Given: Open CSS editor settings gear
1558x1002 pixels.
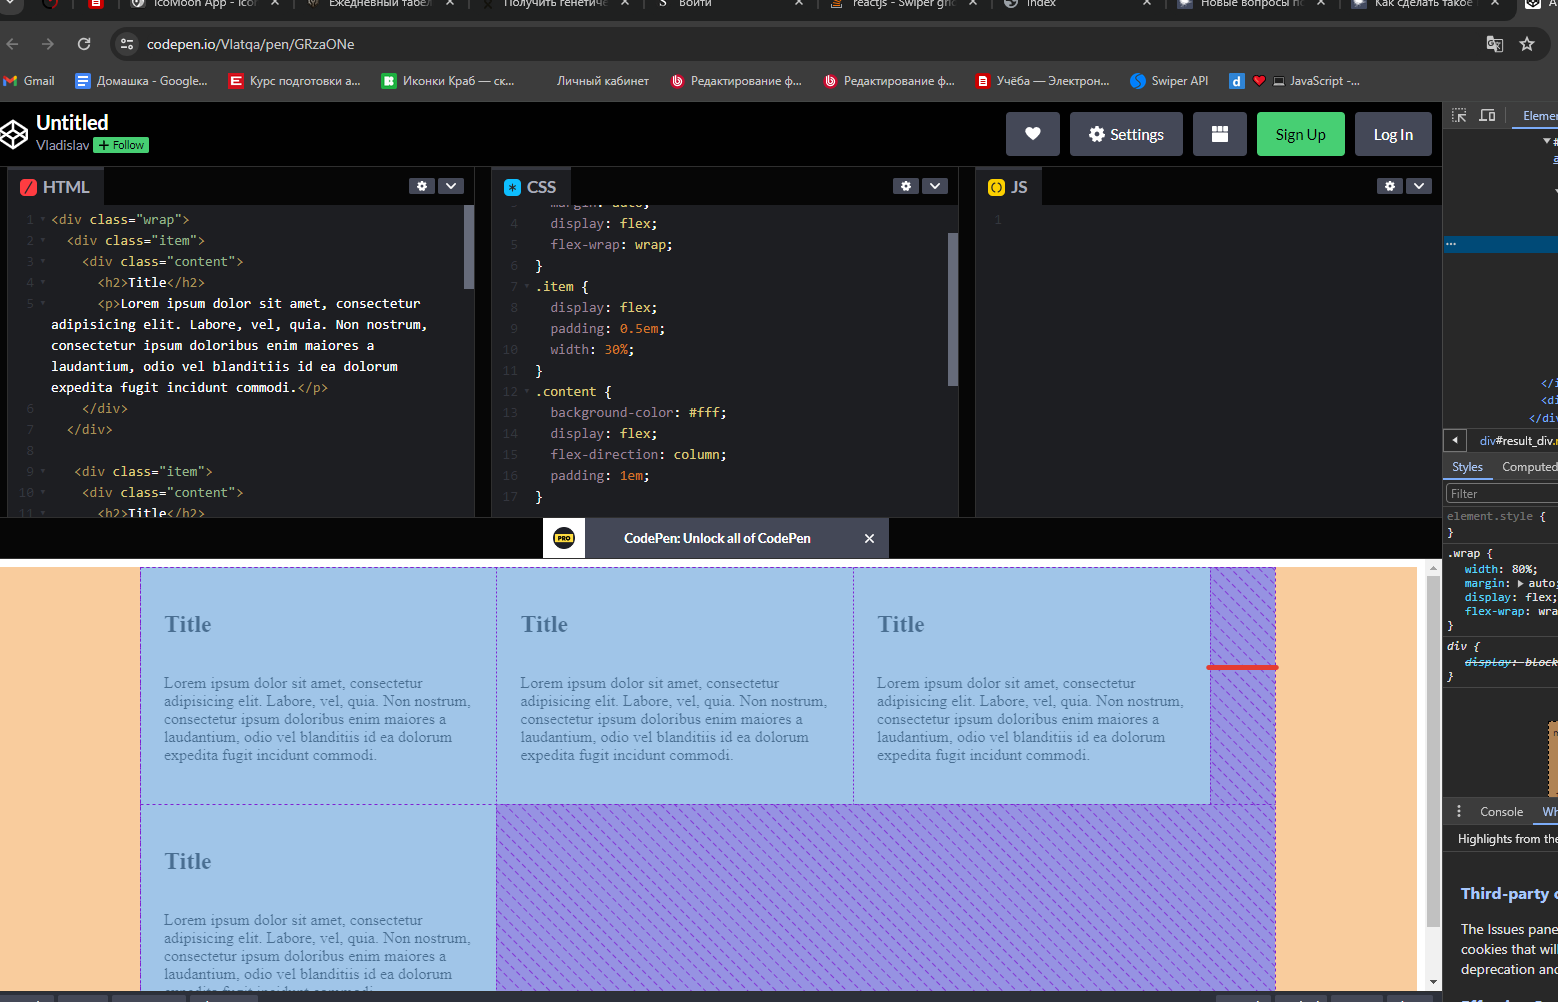Looking at the screenshot, I should pos(906,186).
